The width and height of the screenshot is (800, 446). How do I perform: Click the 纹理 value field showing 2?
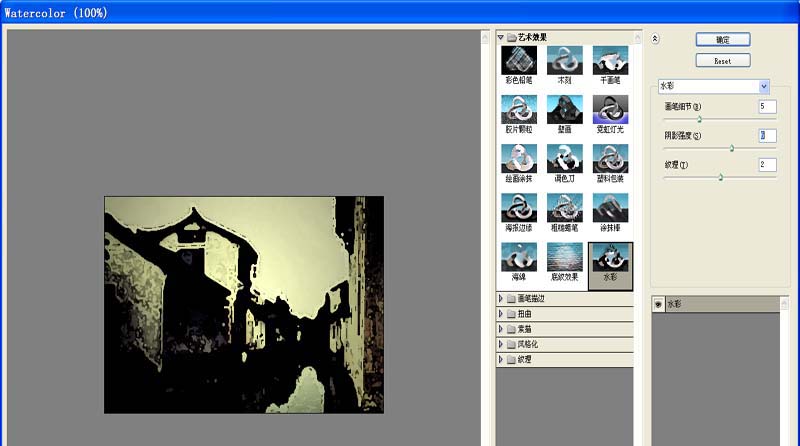pos(767,165)
